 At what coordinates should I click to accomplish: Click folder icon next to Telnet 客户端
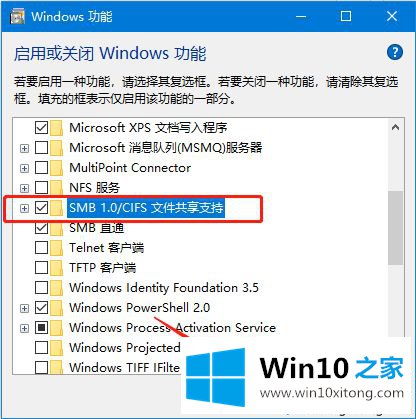tap(56, 248)
